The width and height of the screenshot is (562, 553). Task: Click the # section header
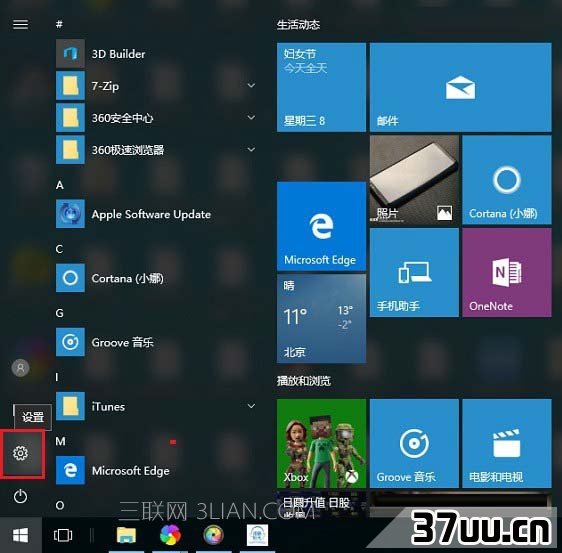(59, 24)
